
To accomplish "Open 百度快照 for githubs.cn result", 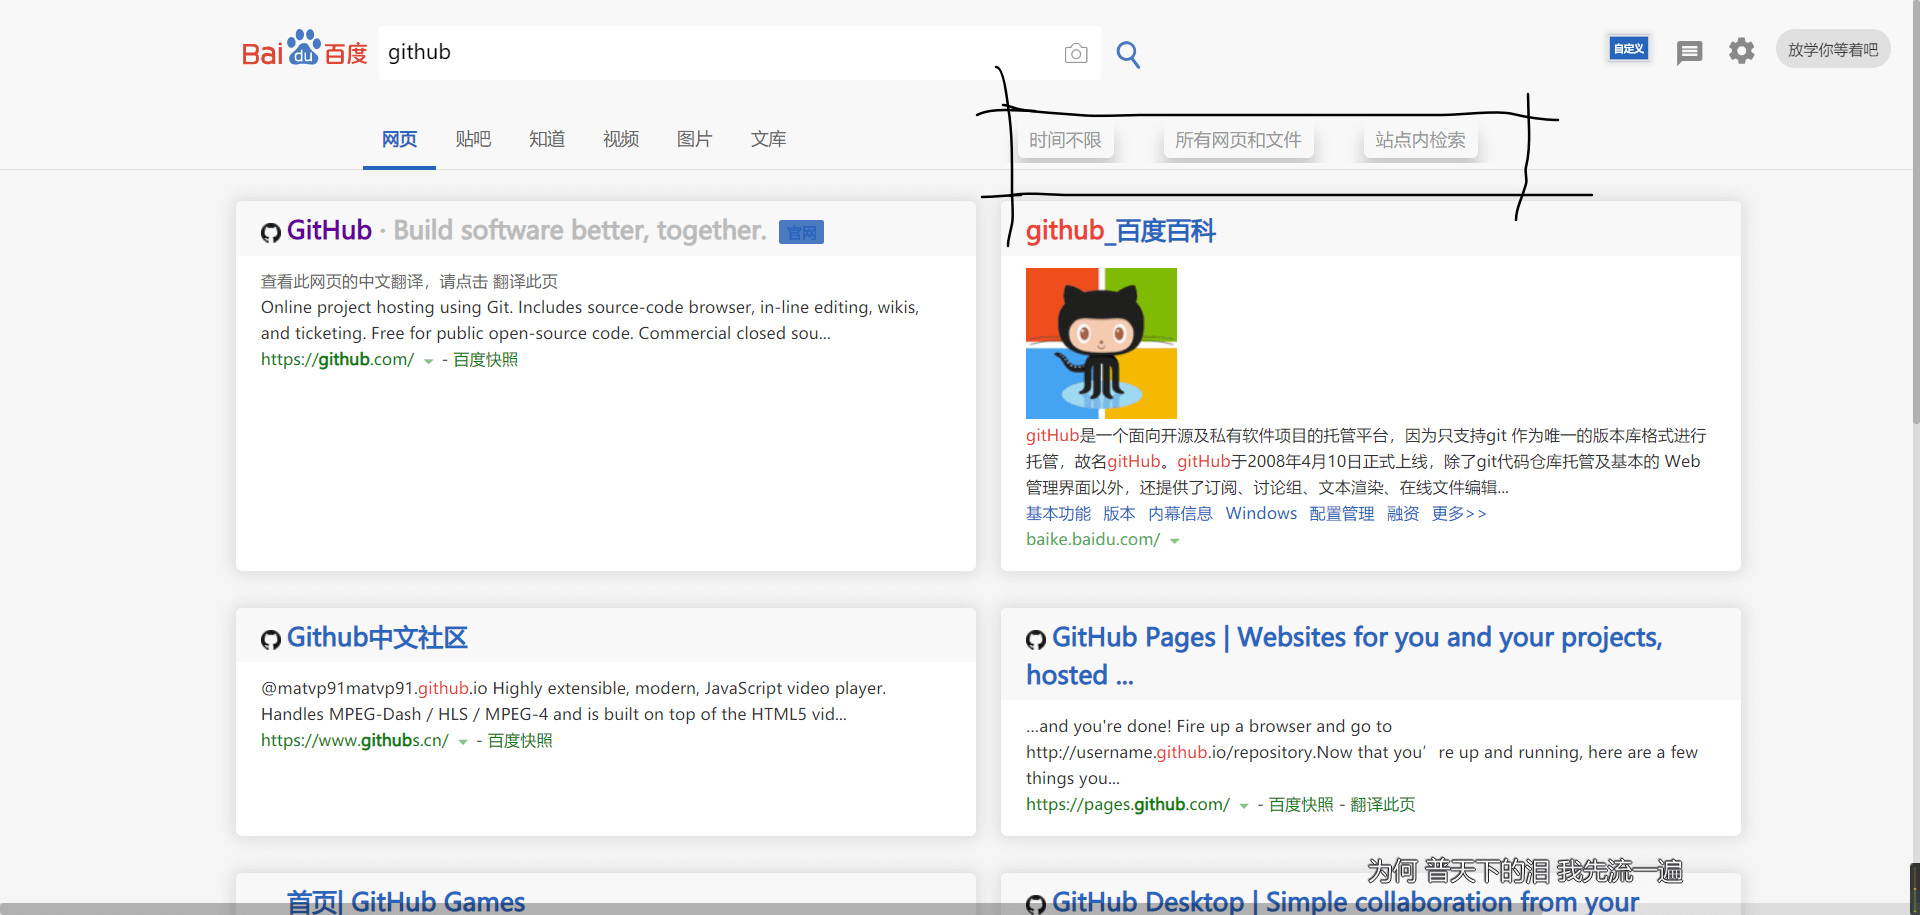I will 520,741.
